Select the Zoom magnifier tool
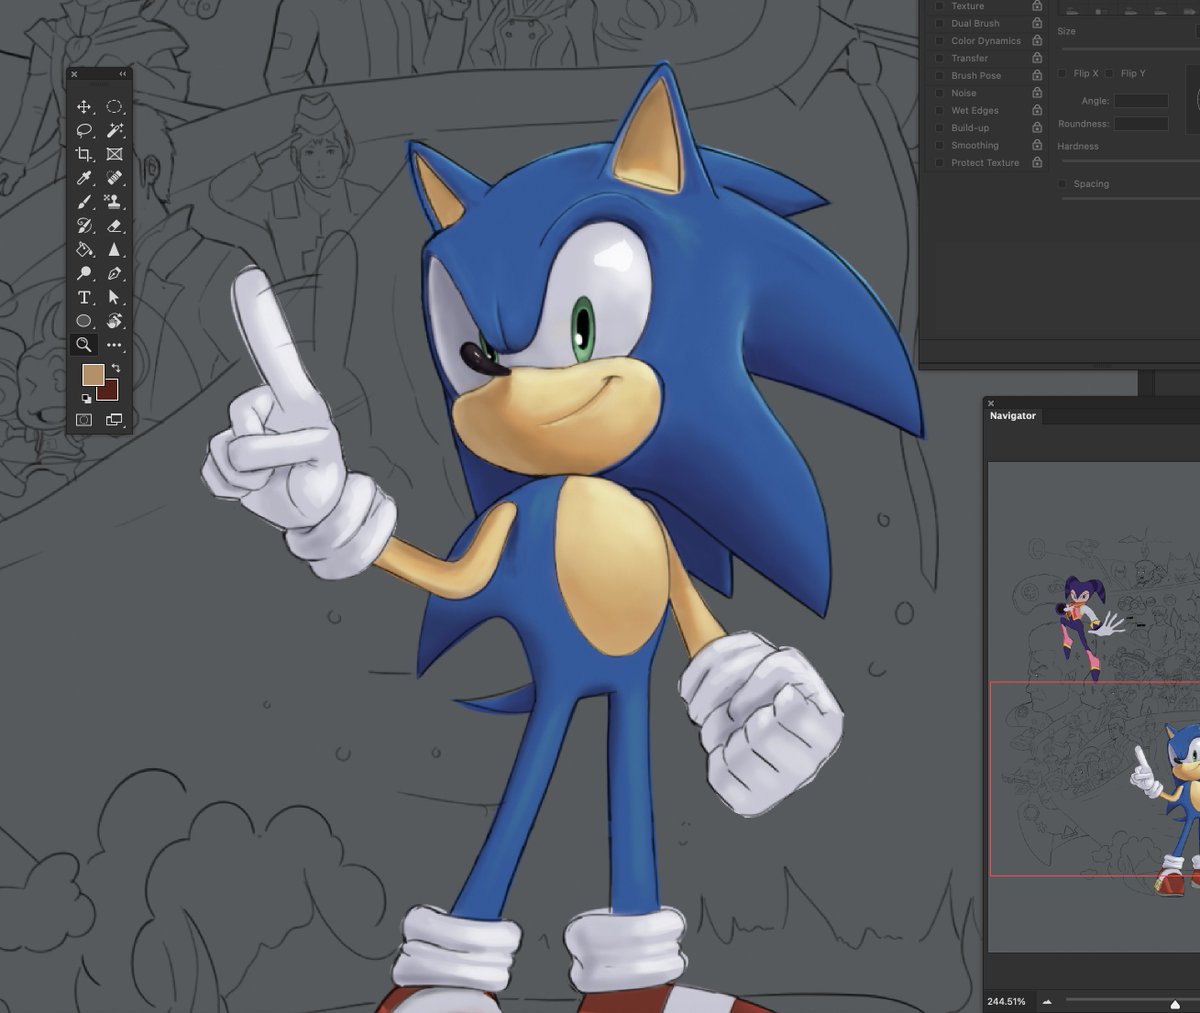The height and width of the screenshot is (1013, 1200). coord(84,345)
